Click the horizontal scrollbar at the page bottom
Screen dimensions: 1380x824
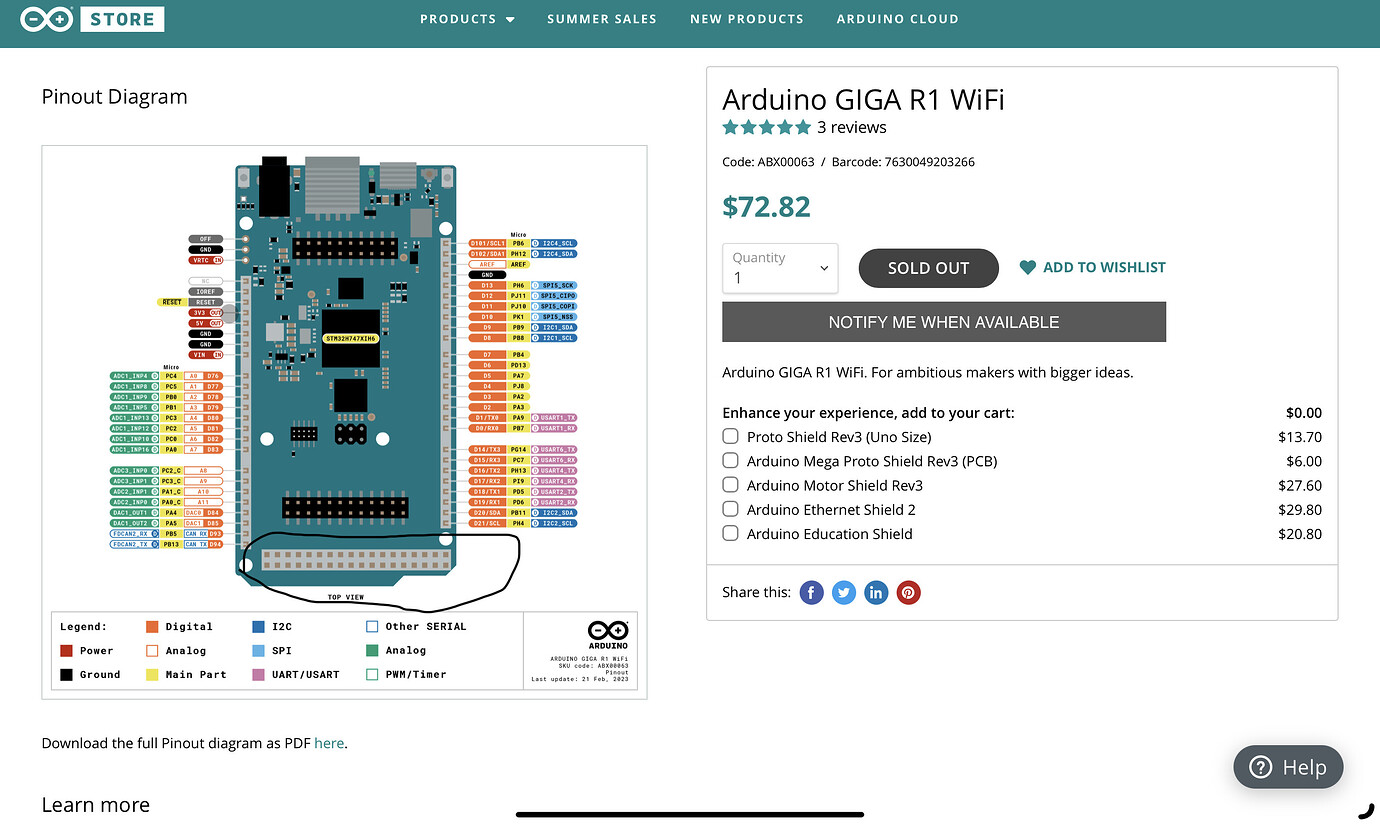point(689,814)
